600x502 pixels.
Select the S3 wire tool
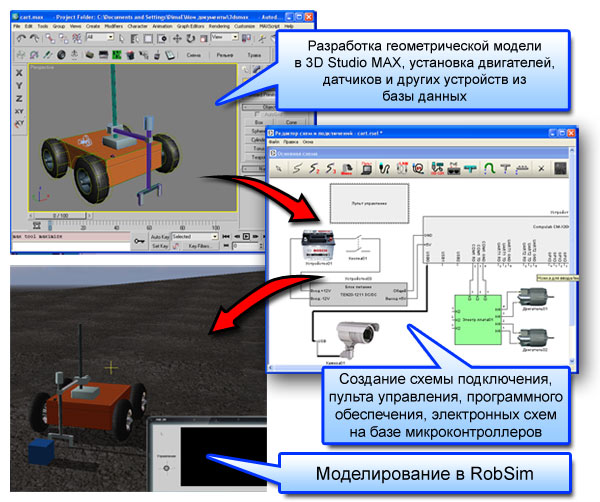pyautogui.click(x=331, y=168)
